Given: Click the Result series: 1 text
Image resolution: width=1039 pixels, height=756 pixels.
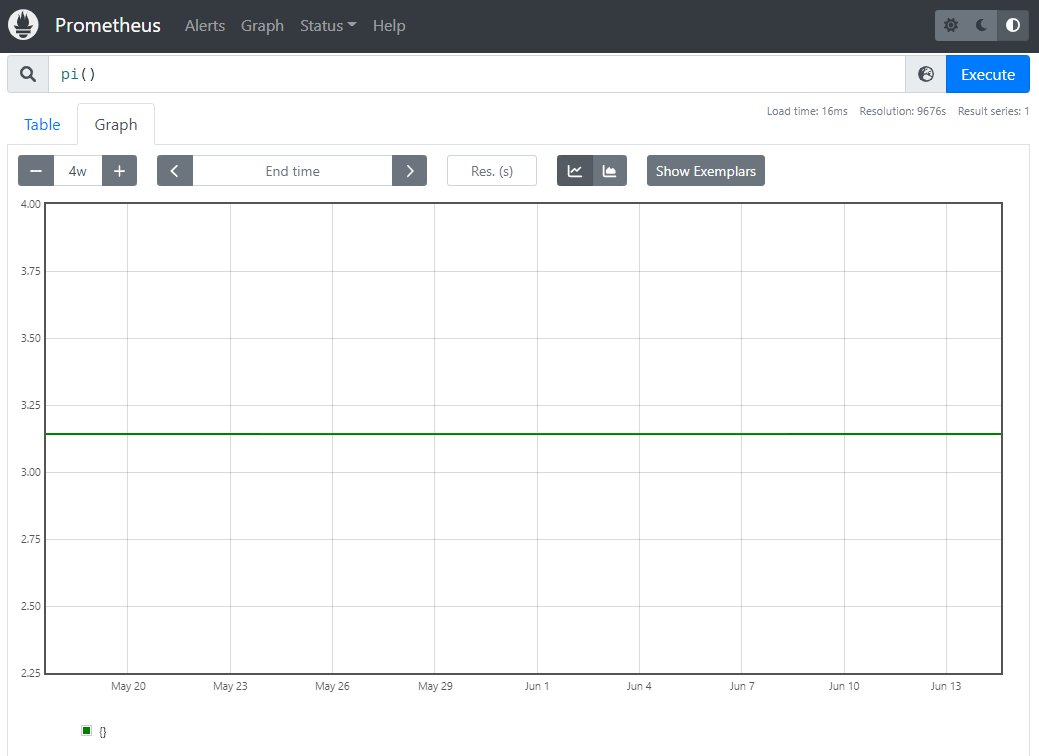Looking at the screenshot, I should click(993, 111).
